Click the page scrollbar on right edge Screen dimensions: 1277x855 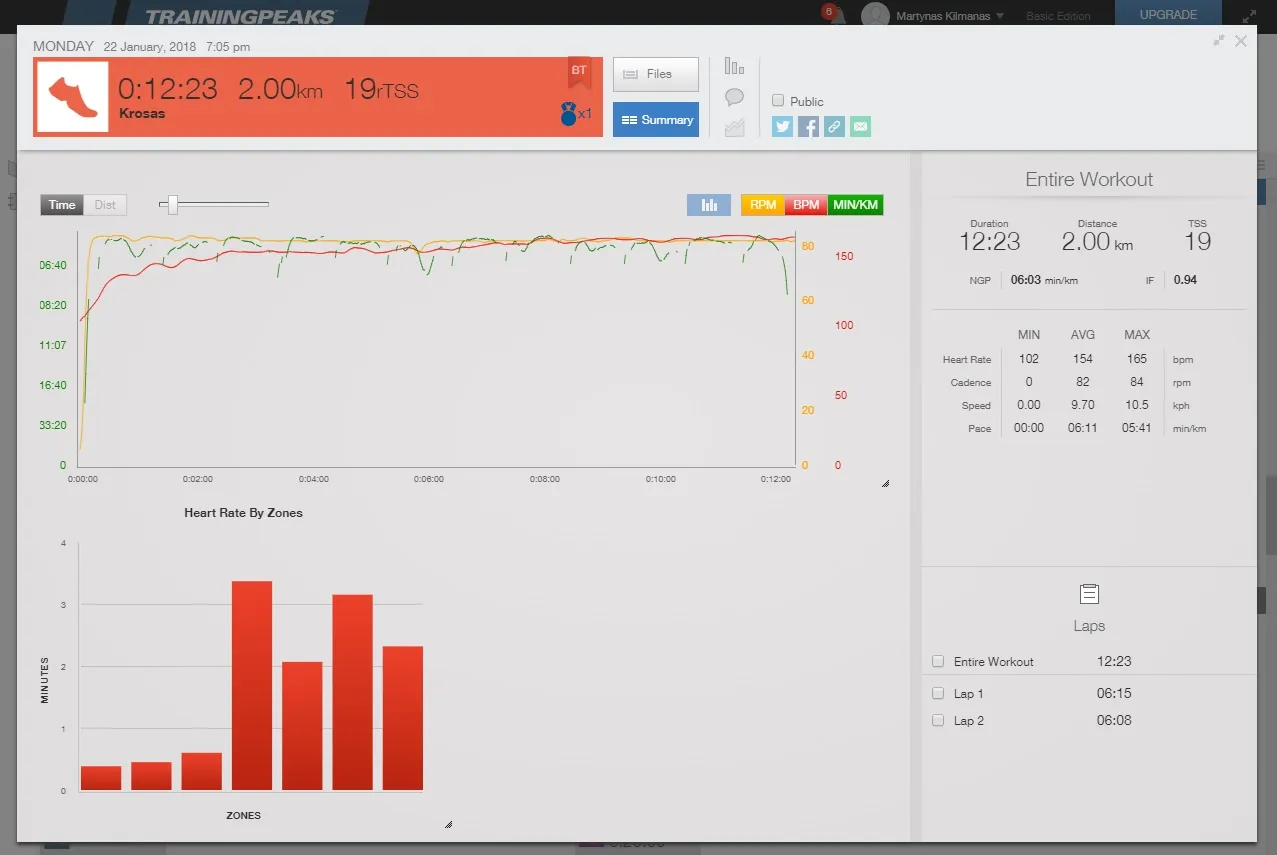click(x=1271, y=515)
